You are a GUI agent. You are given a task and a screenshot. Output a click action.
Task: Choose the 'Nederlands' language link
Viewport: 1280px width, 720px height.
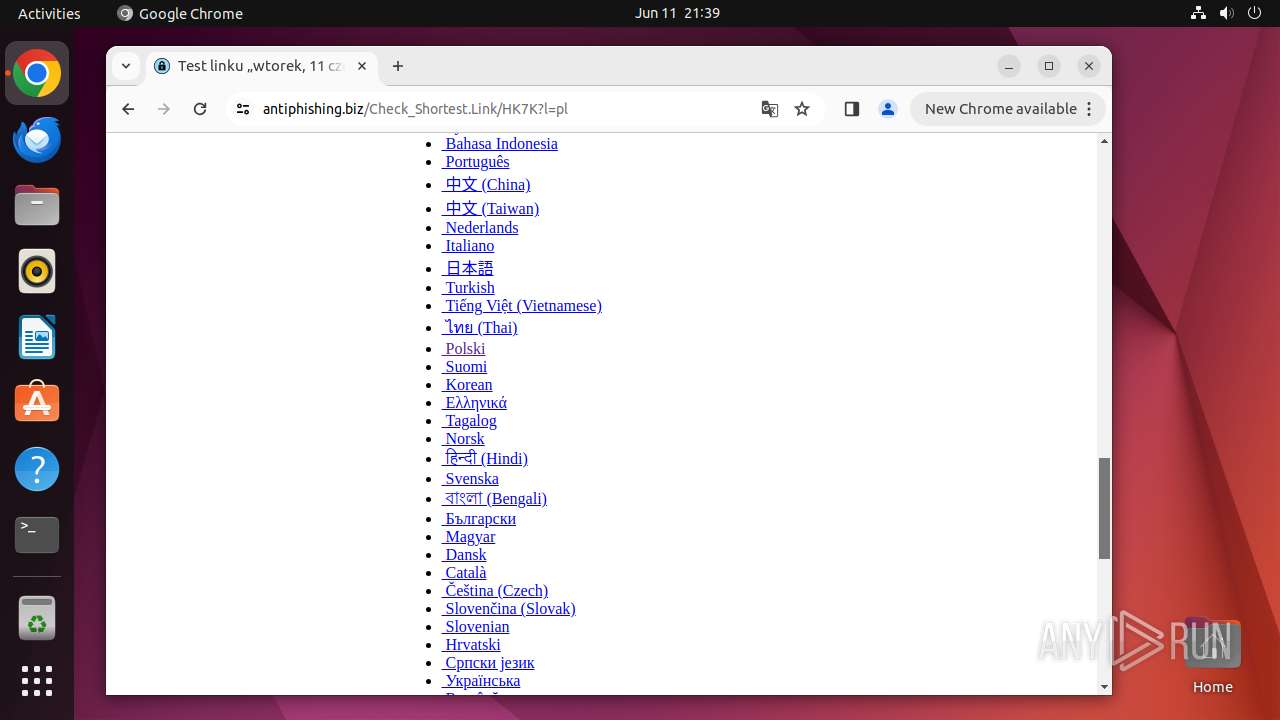[x=480, y=228]
